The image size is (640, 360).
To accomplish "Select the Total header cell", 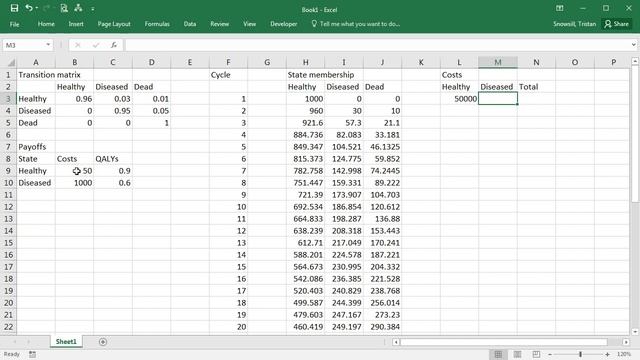I will [x=536, y=87].
